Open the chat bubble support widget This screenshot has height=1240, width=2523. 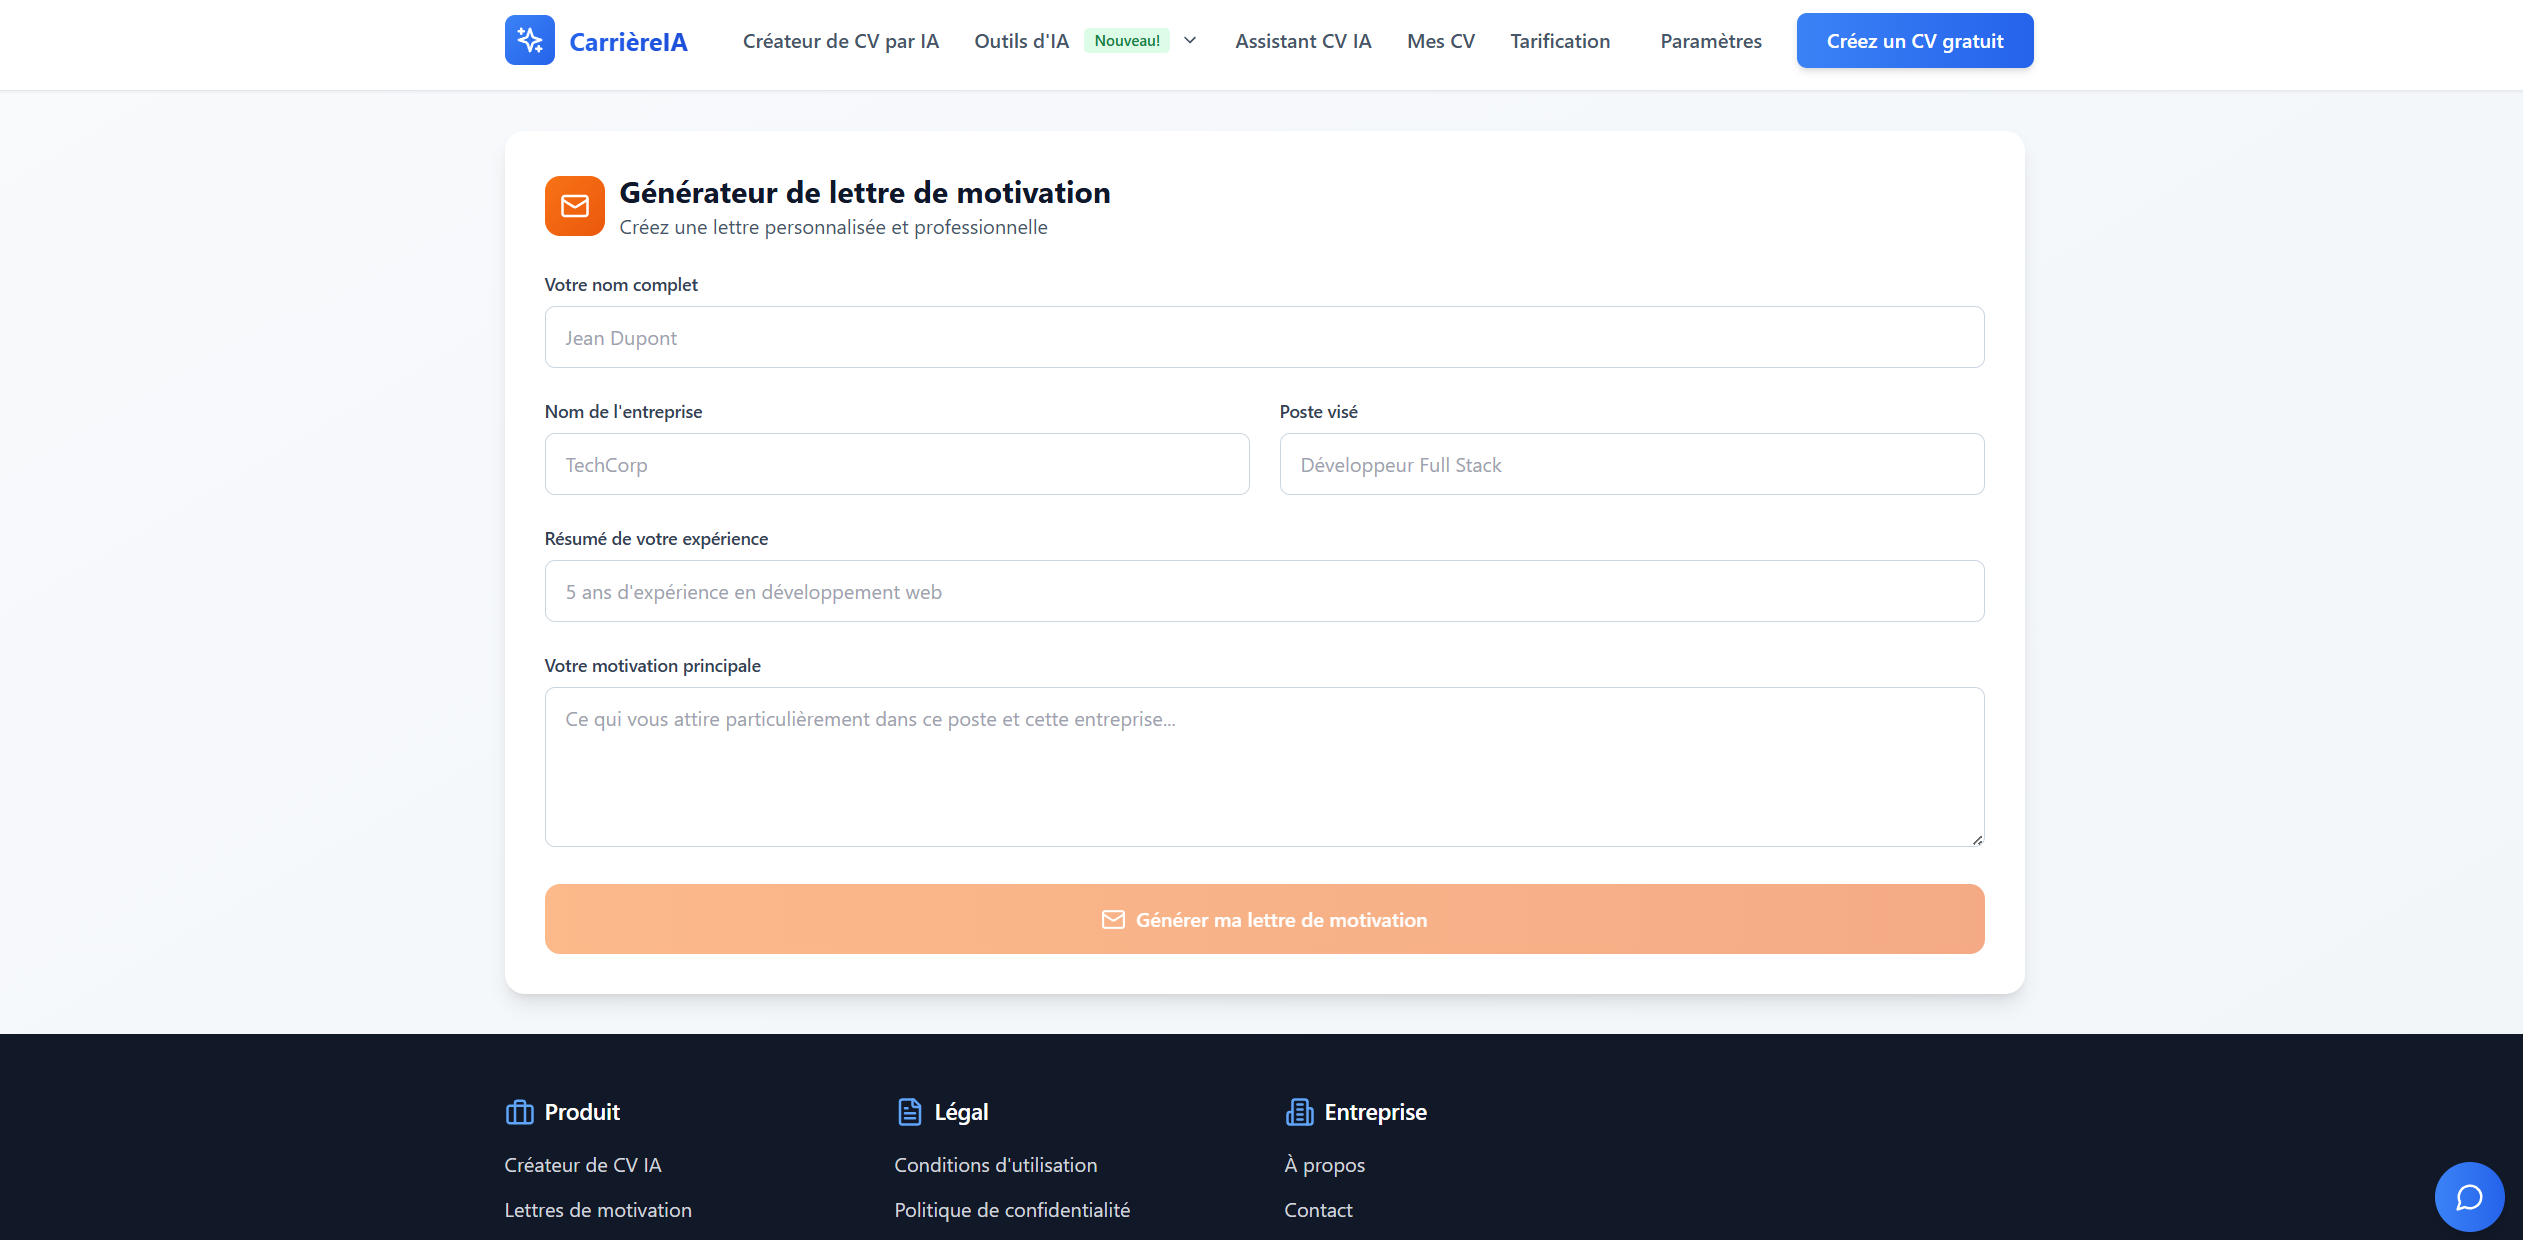[x=2468, y=1196]
